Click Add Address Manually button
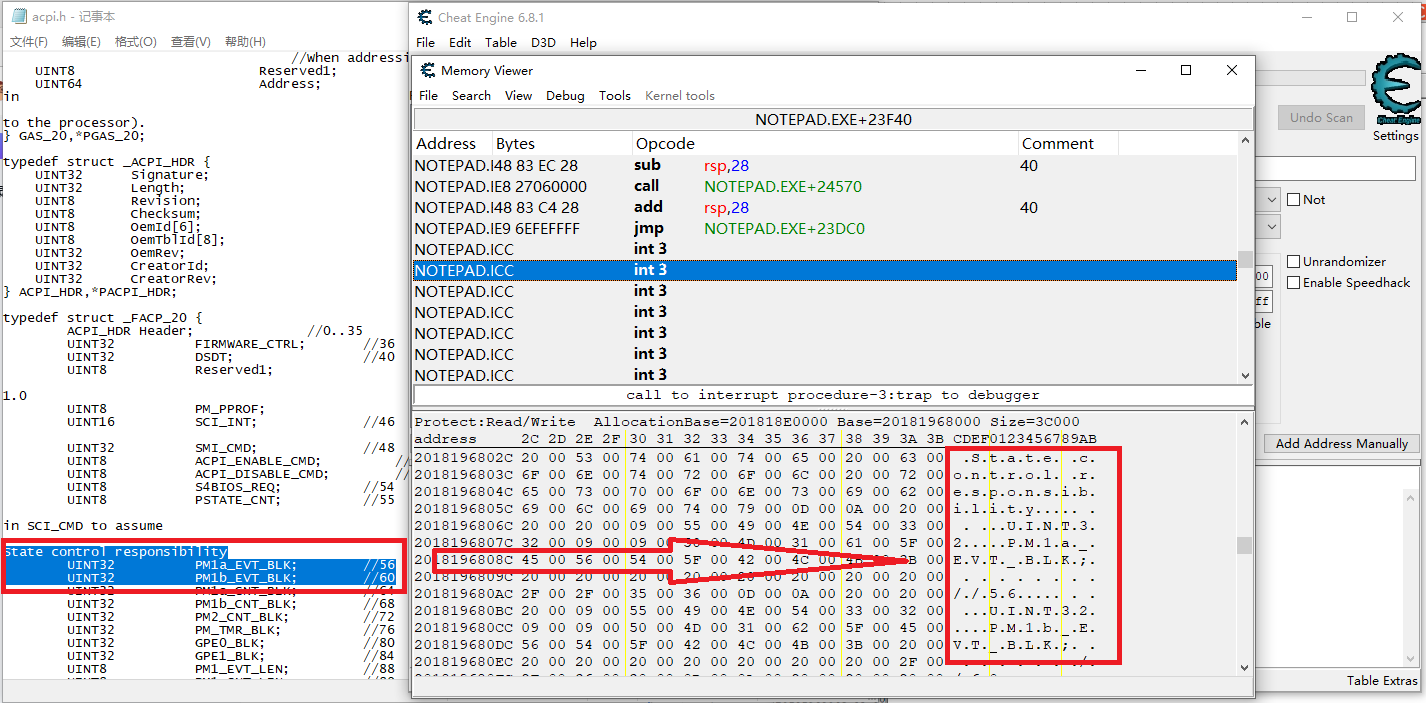 (1341, 443)
